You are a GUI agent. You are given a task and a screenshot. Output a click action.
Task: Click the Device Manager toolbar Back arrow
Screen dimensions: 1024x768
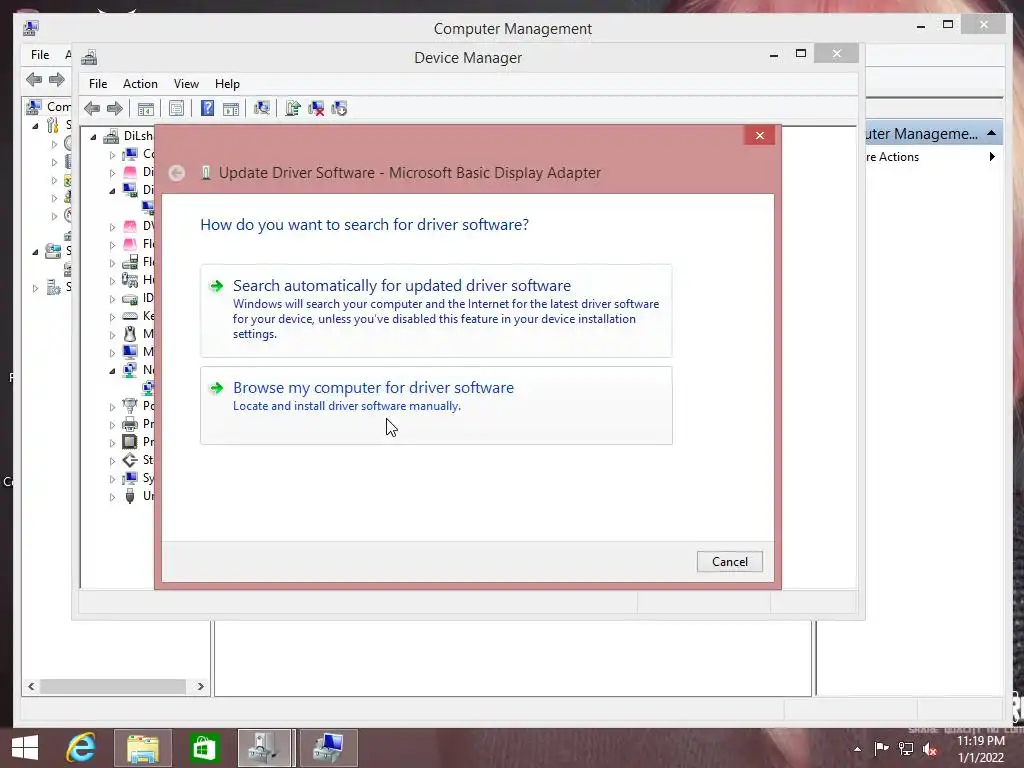92,108
